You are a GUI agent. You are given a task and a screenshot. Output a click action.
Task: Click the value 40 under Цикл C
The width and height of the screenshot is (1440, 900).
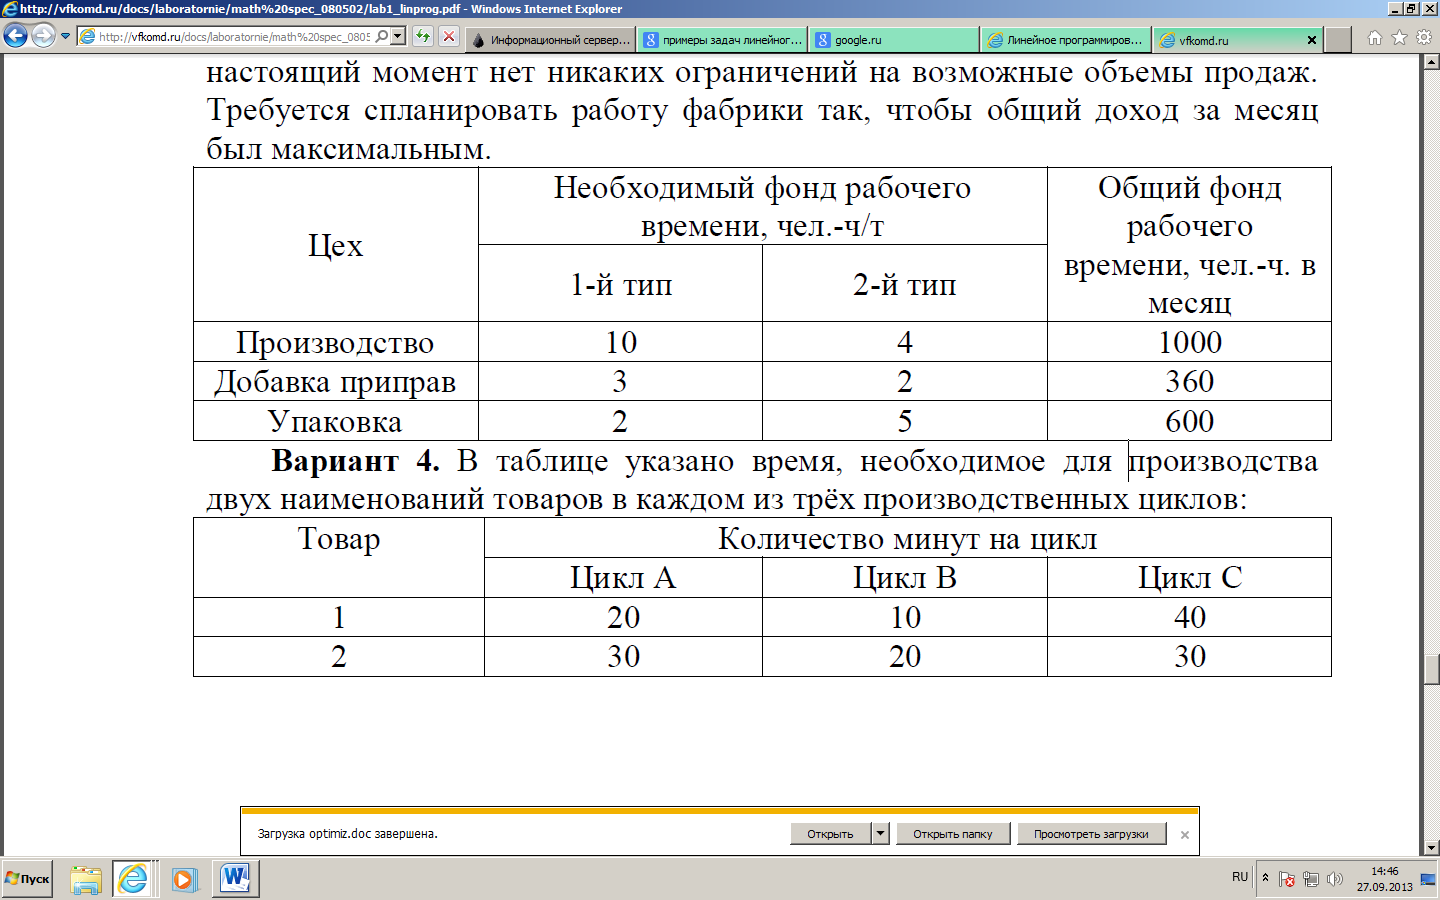coord(1190,617)
